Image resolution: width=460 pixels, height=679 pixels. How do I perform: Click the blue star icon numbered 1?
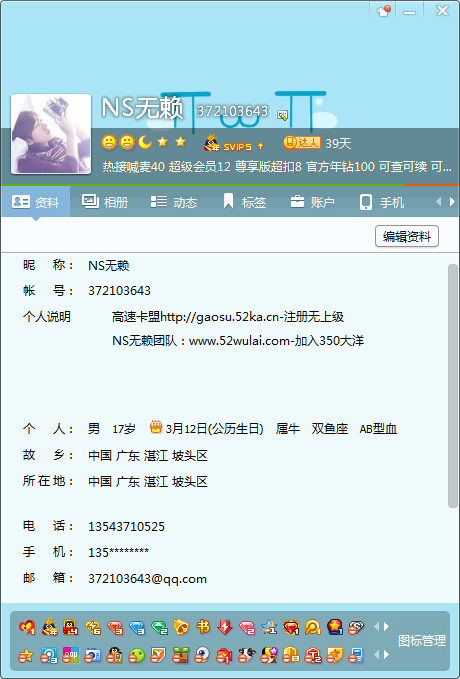[x=269, y=627]
